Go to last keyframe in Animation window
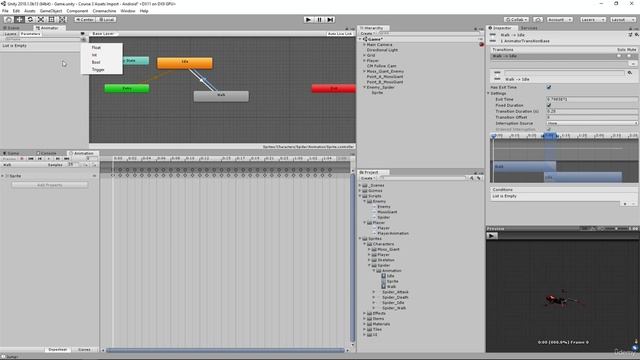640x360 pixels. click(x=67, y=159)
